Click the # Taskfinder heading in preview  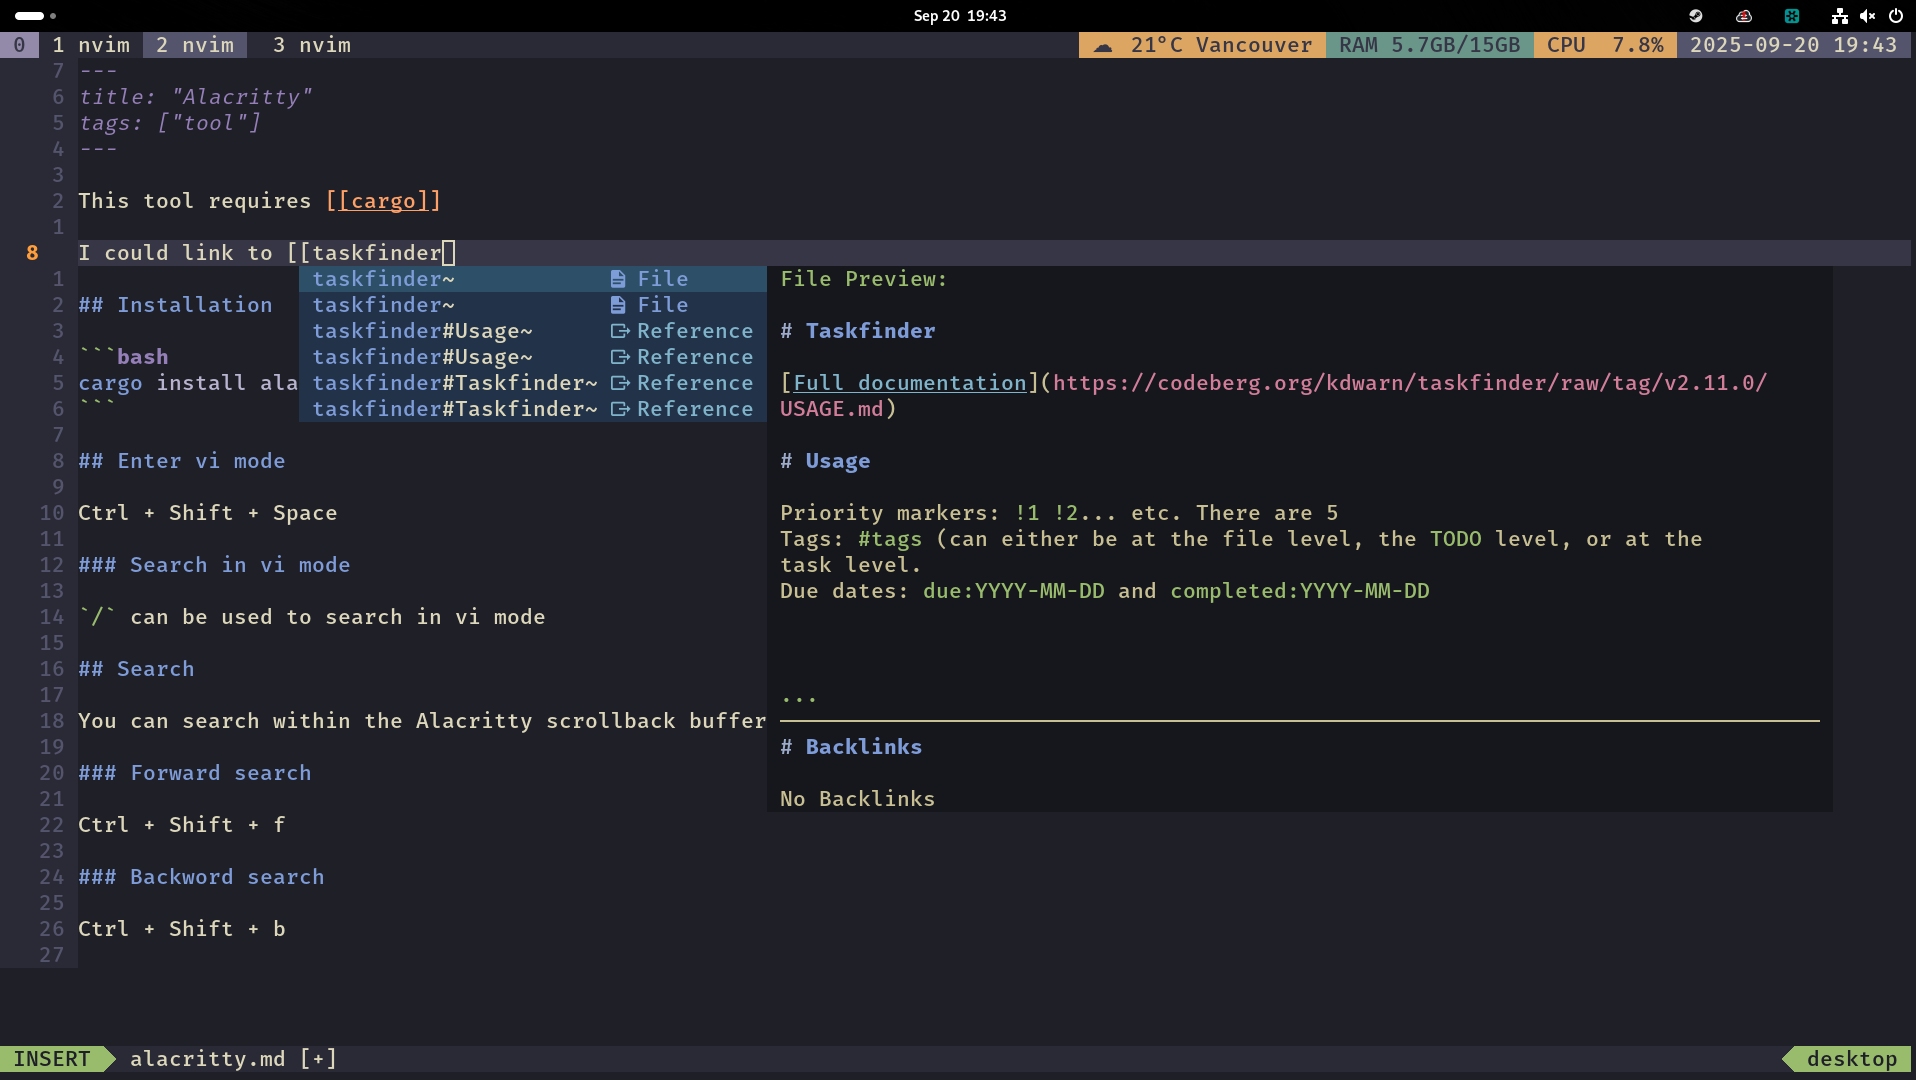pyautogui.click(x=858, y=331)
